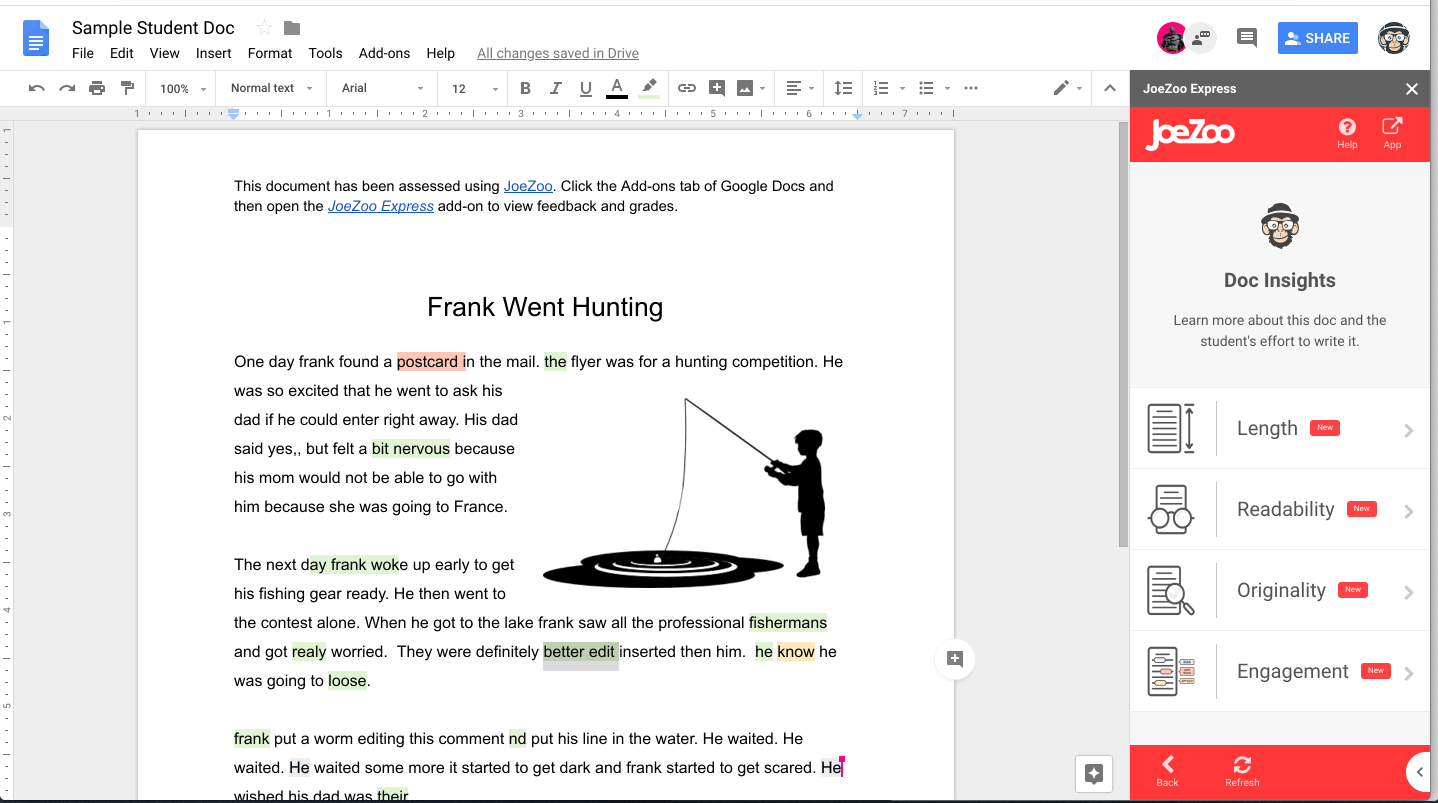
Task: Open the Arial font dropdown
Action: 383,88
